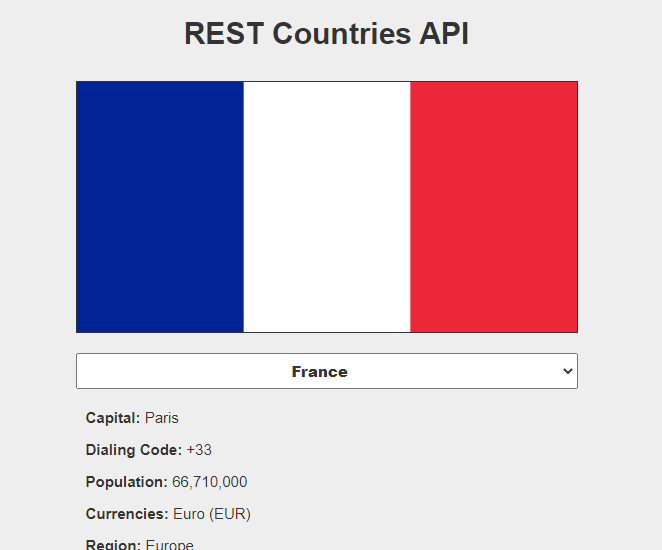662x550 pixels.
Task: Click the Paris capital value
Action: (162, 418)
